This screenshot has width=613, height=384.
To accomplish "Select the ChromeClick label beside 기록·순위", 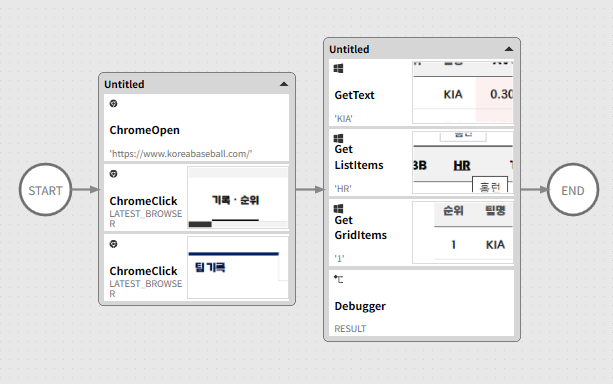I will [143, 201].
